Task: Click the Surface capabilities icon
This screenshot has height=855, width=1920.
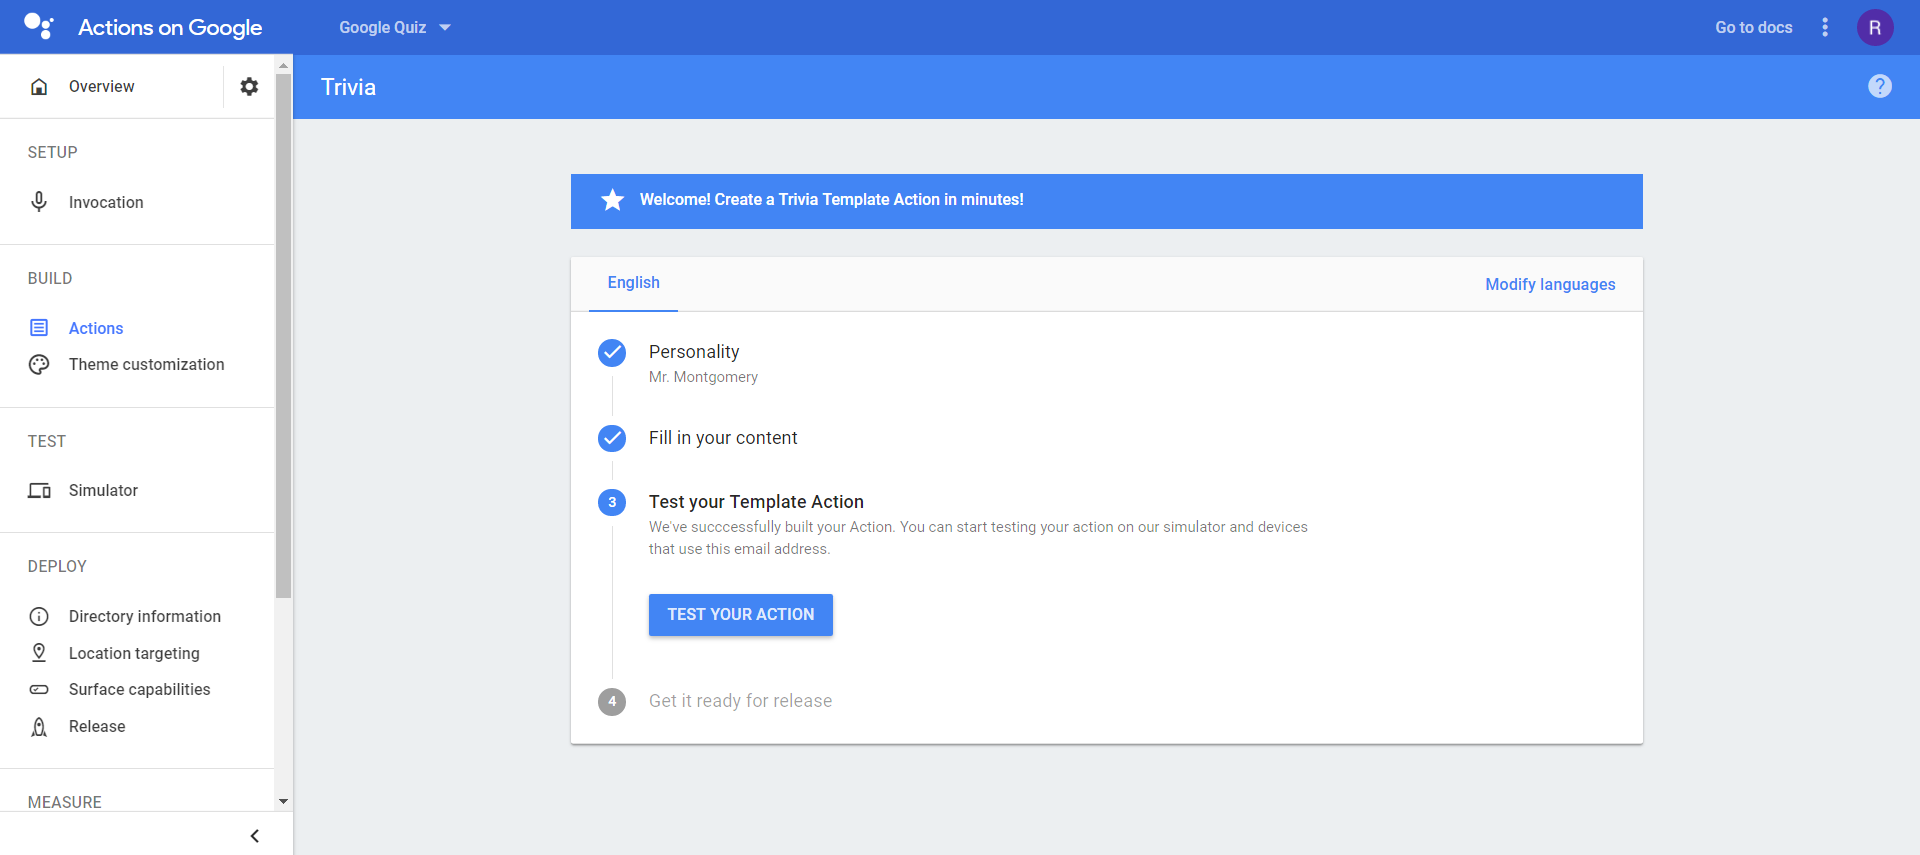Action: [x=39, y=689]
